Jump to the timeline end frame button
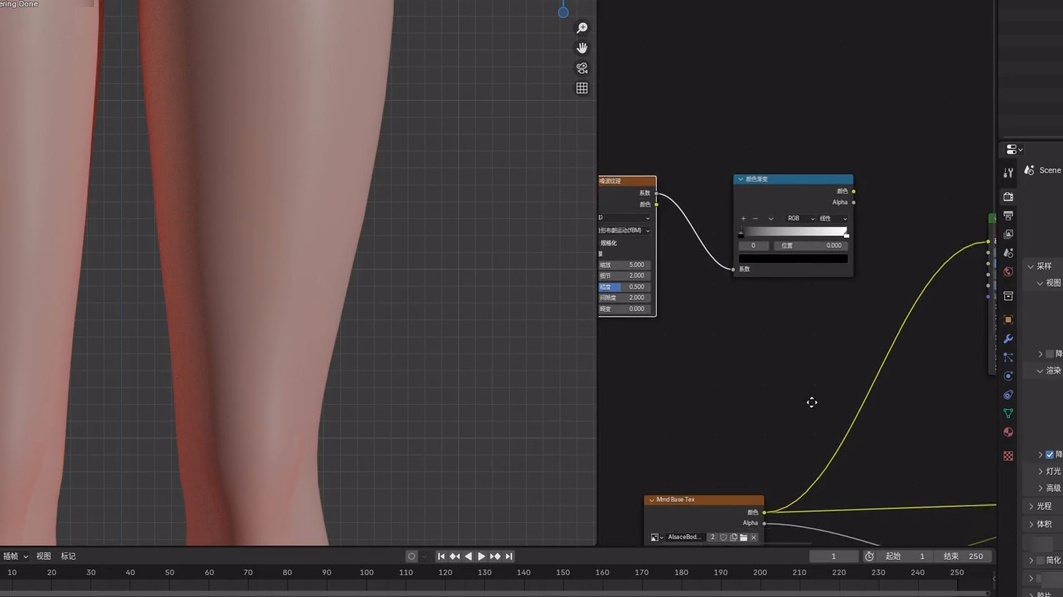Viewport: 1063px width, 597px height. (x=508, y=556)
